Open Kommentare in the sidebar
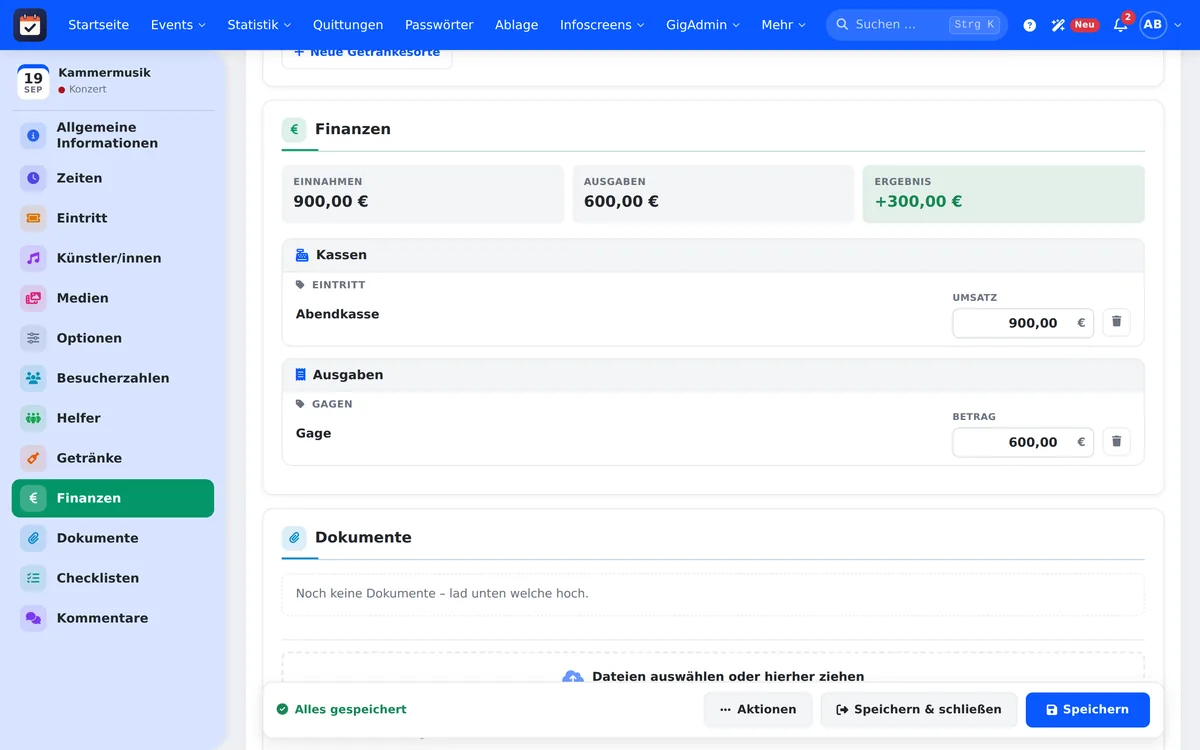The width and height of the screenshot is (1200, 750). (113, 618)
